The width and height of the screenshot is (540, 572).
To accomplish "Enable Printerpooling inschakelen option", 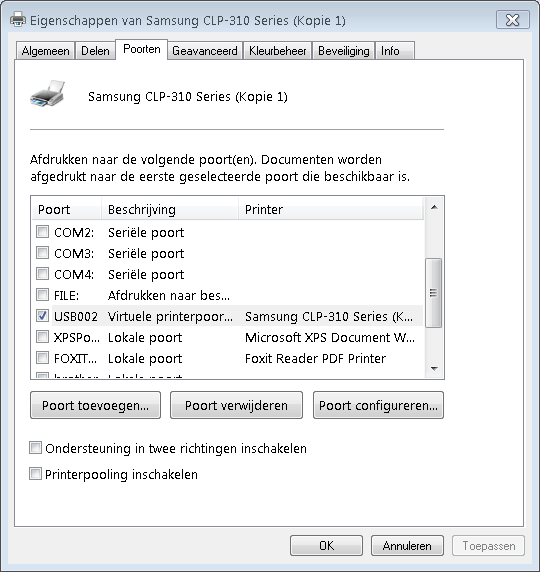I will (35, 474).
